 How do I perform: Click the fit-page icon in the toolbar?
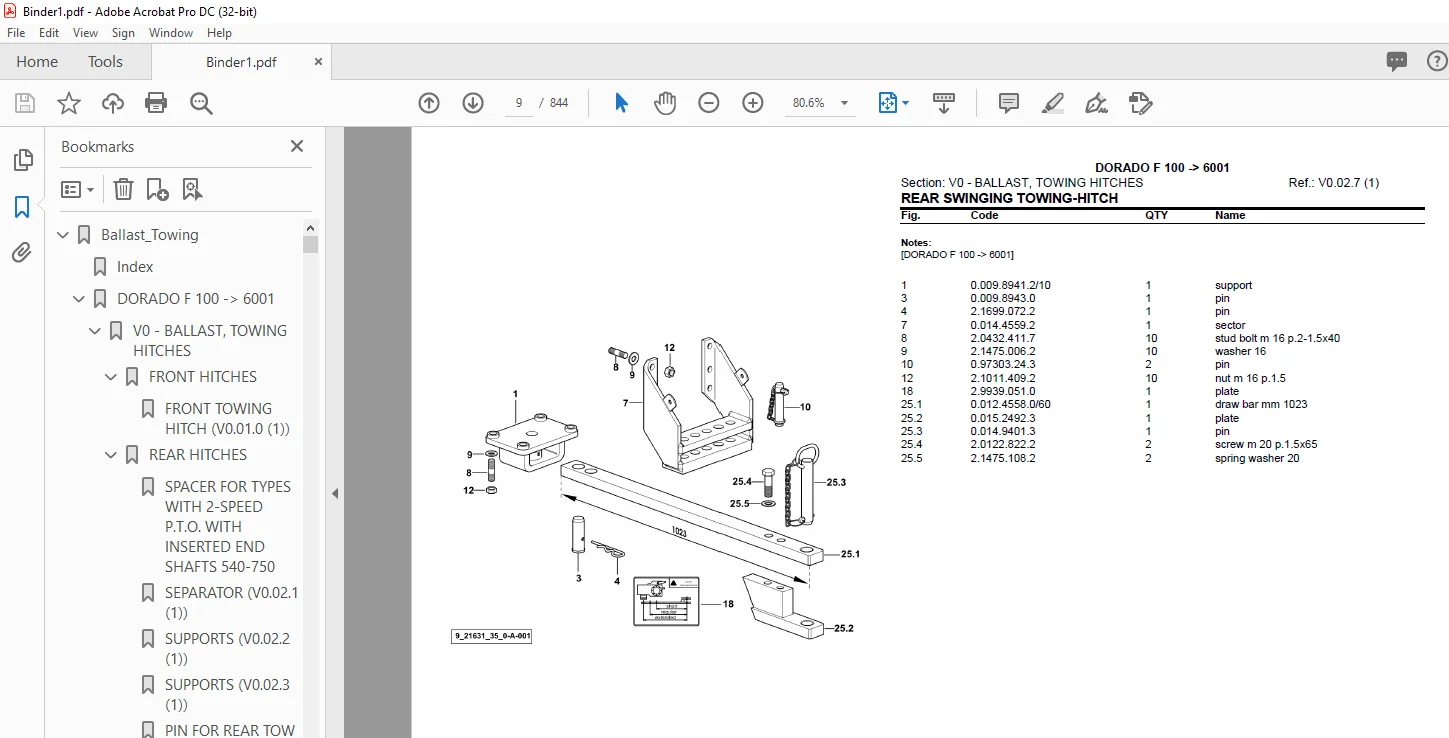point(887,103)
